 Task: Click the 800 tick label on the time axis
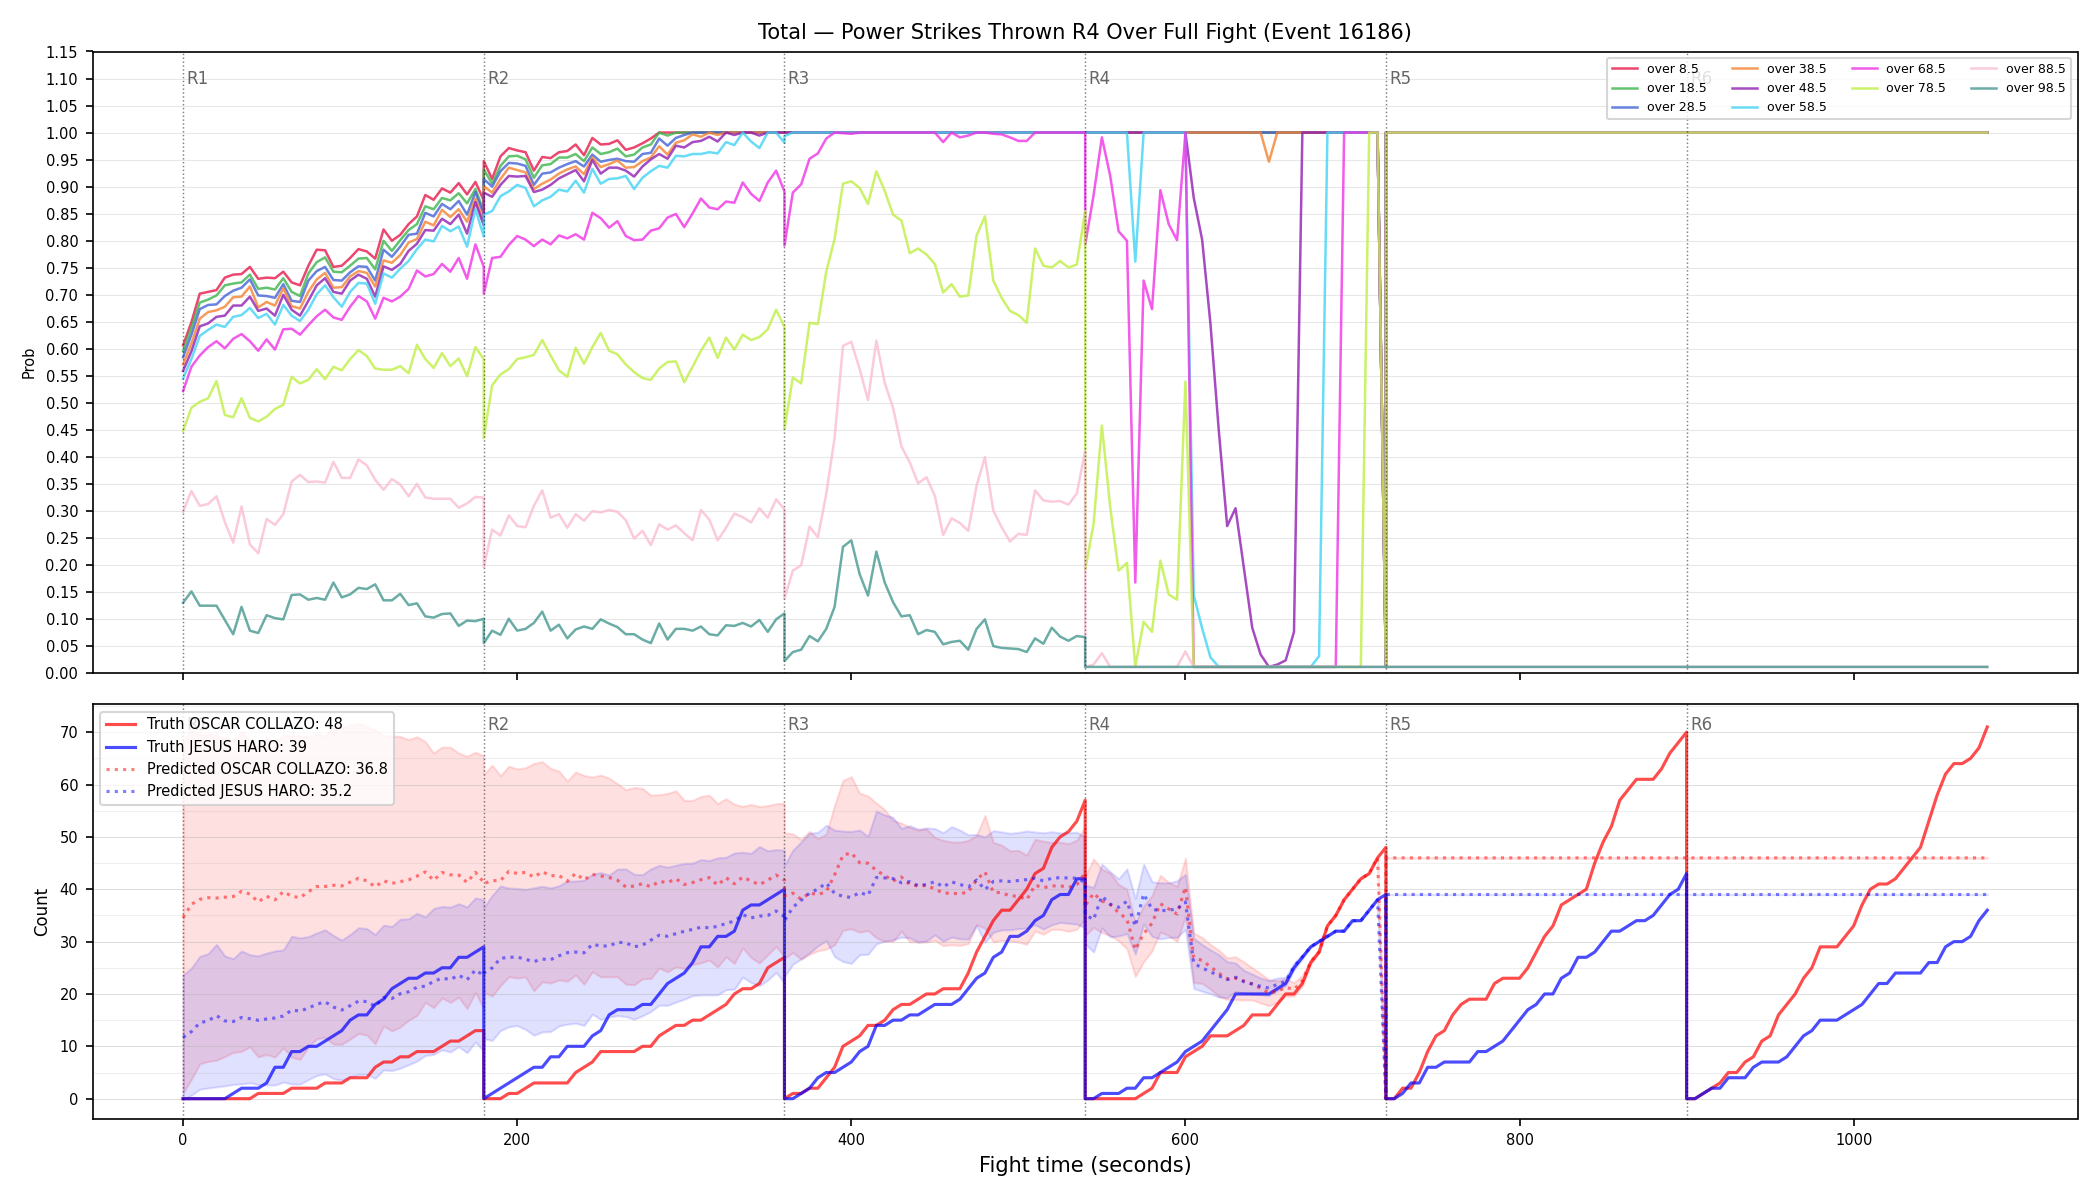point(1520,1138)
